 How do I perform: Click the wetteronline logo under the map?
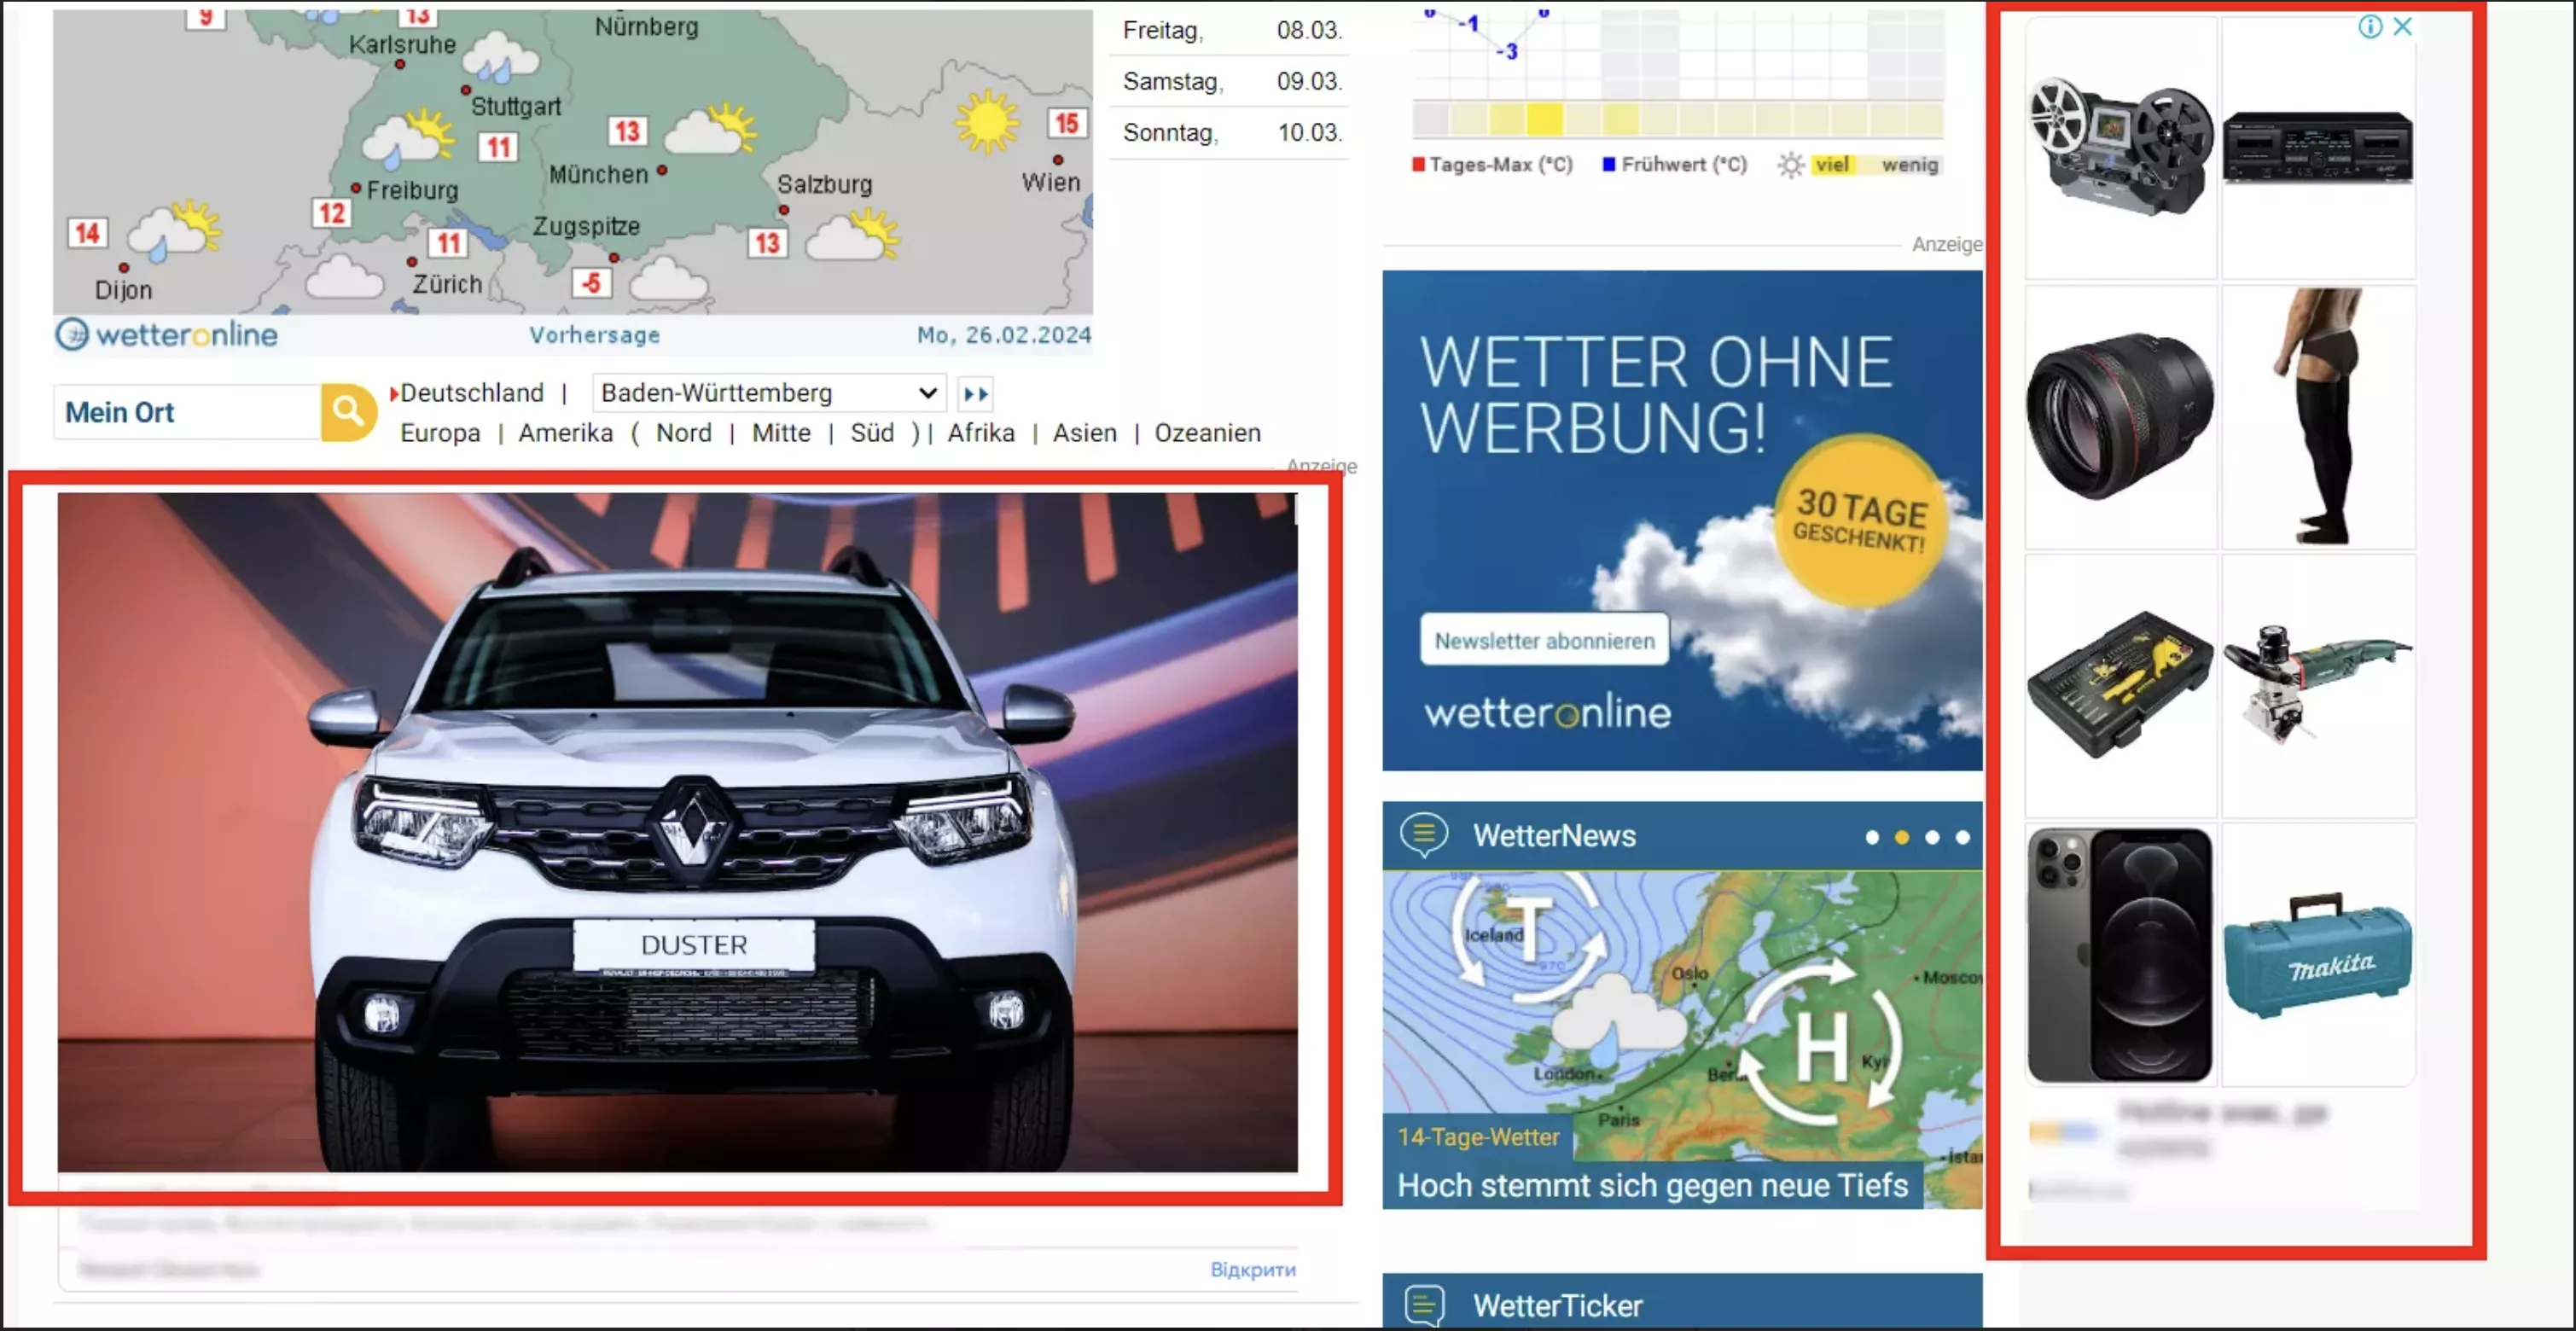coord(167,335)
